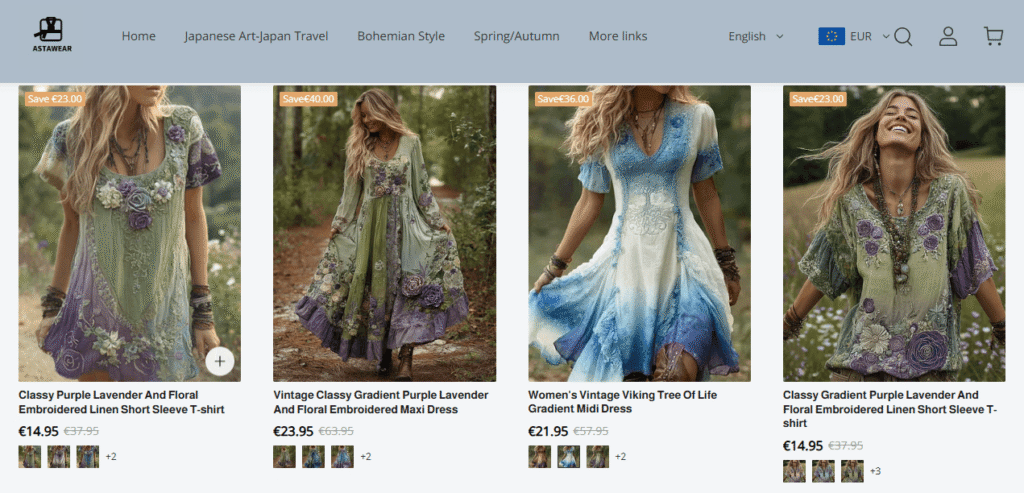Open Classy Gradient Purple Lavender T-shirt title

tap(890, 409)
